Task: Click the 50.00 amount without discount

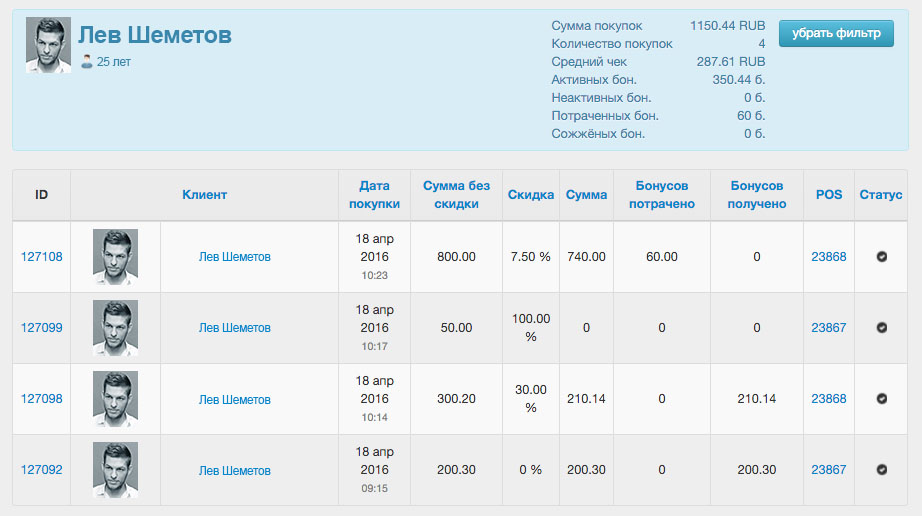Action: (456, 328)
